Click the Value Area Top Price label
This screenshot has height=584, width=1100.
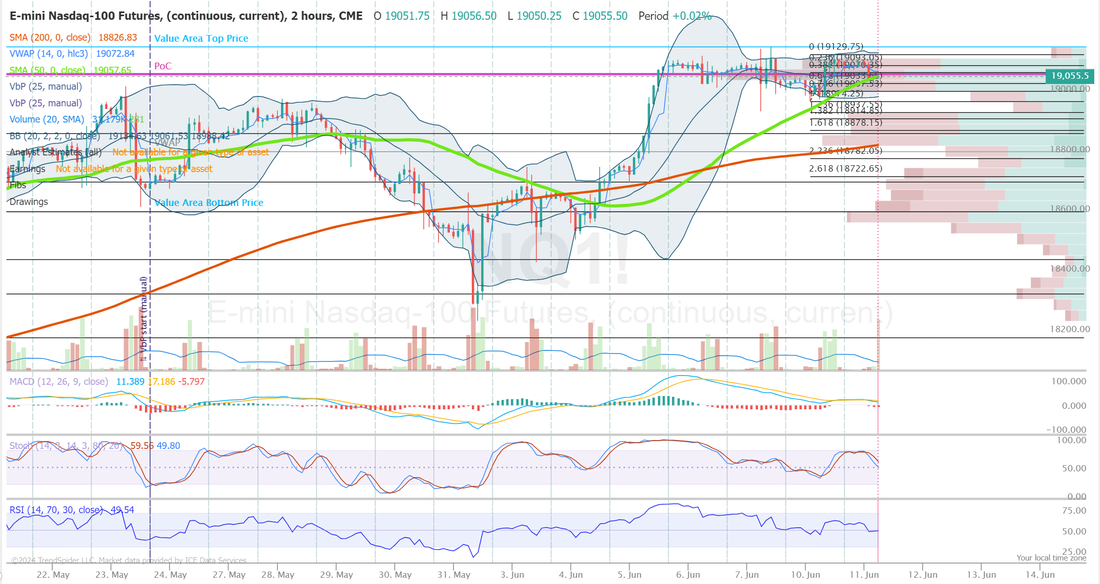click(201, 39)
